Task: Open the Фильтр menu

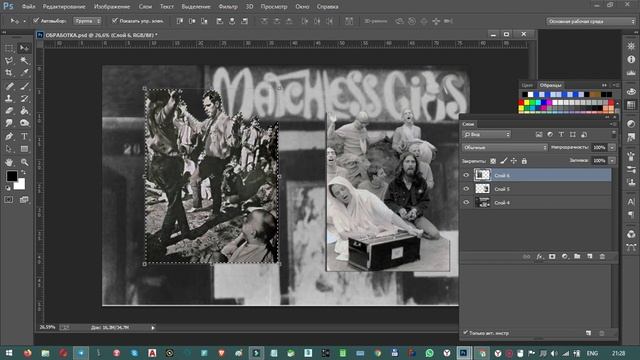Action: tap(228, 7)
